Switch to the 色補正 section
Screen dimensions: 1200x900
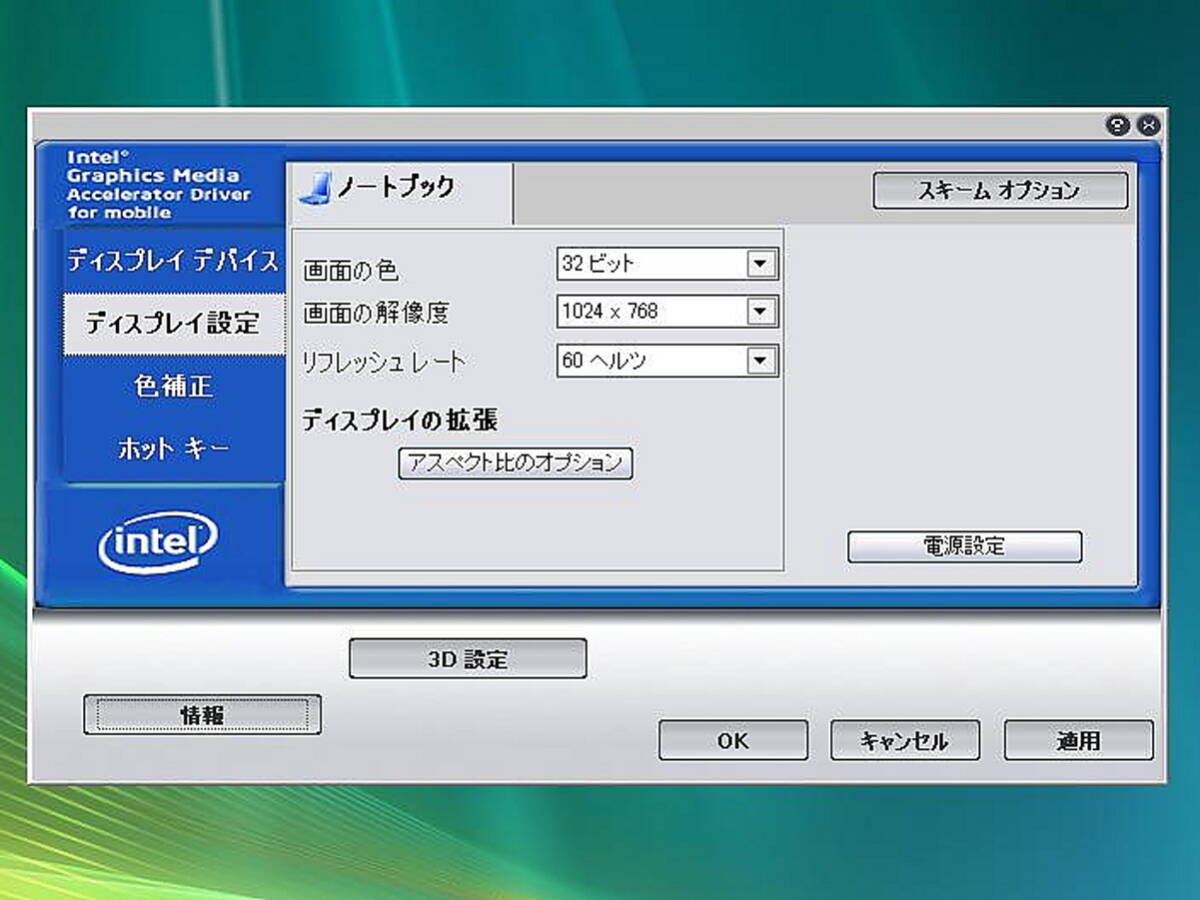pyautogui.click(x=173, y=387)
